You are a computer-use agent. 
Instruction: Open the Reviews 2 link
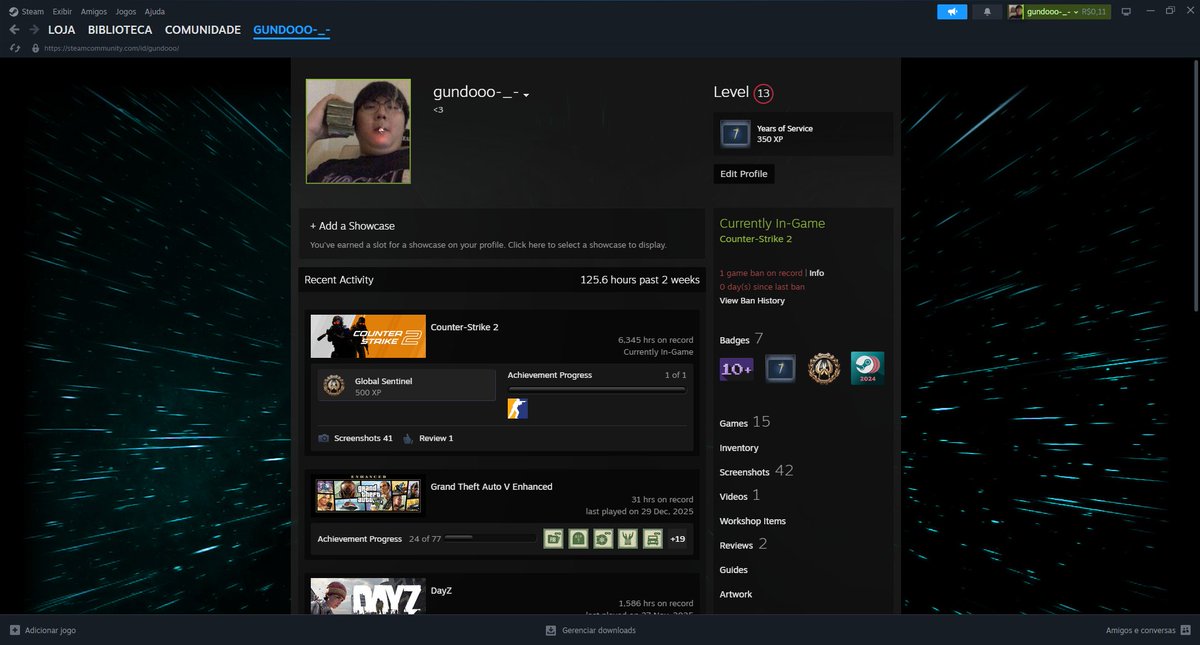click(x=743, y=545)
